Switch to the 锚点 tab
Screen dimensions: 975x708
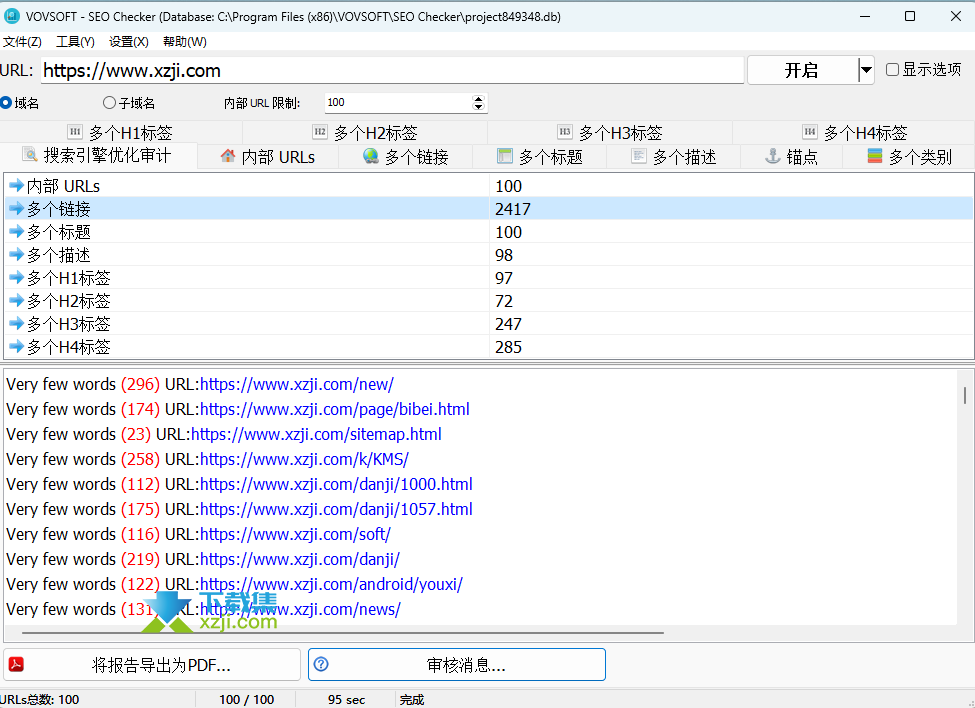coord(791,156)
